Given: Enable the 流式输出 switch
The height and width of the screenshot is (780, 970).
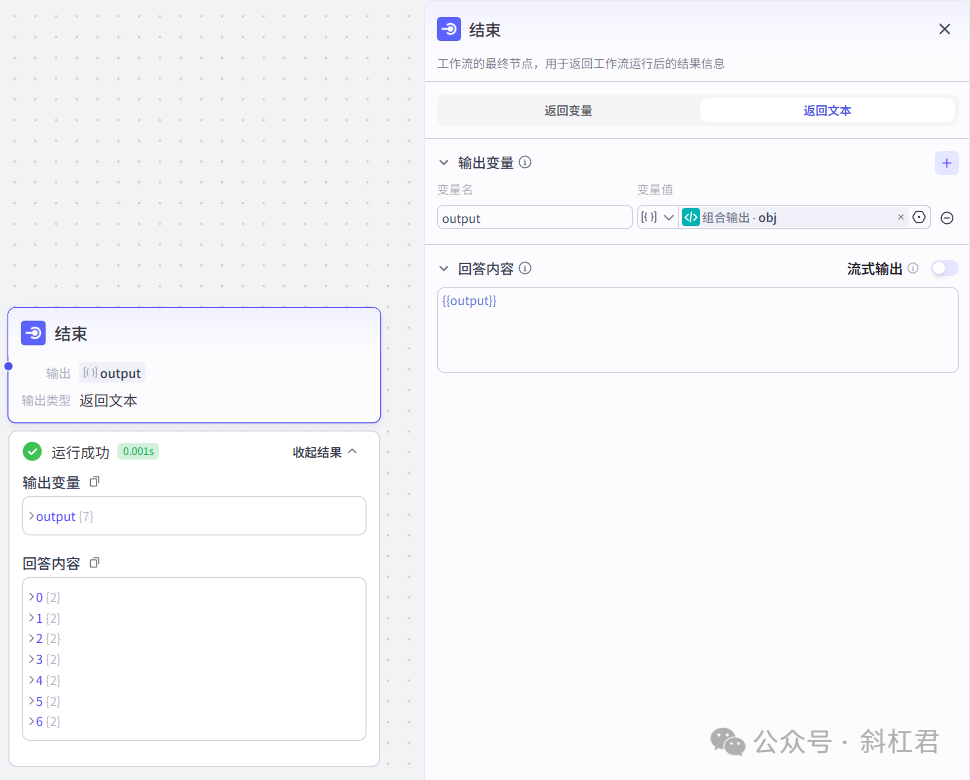Looking at the screenshot, I should coord(945,268).
